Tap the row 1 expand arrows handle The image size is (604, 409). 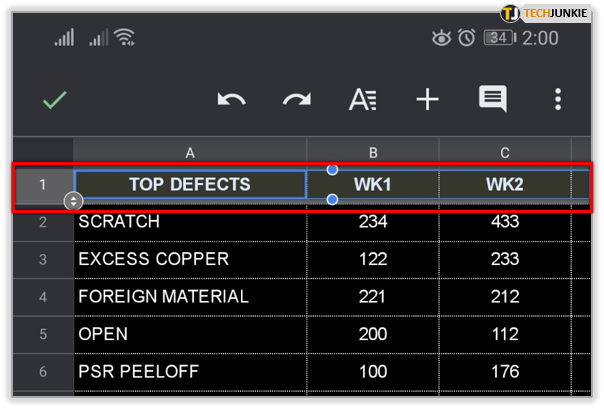pyautogui.click(x=73, y=201)
